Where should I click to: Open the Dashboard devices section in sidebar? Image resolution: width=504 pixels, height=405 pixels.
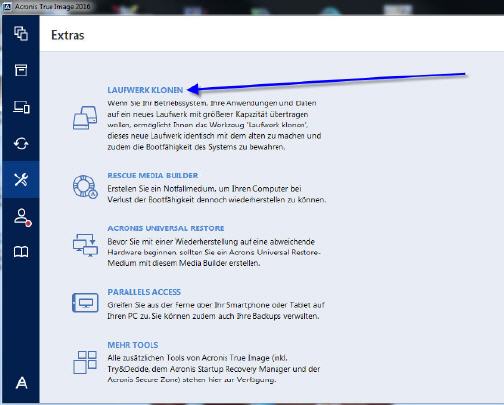[21, 107]
